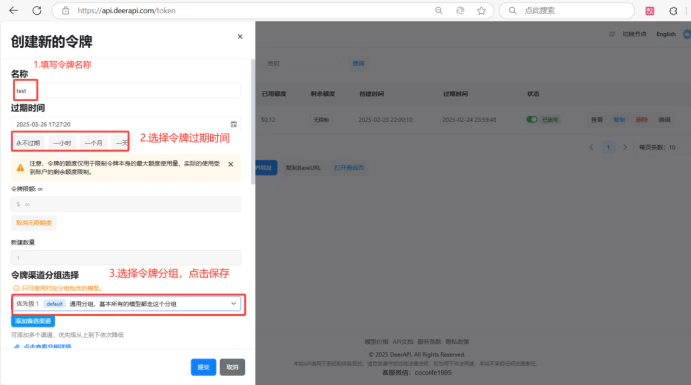This screenshot has height=385, width=691.
Task: Click the 无限制 tag in token row
Action: (x=321, y=120)
